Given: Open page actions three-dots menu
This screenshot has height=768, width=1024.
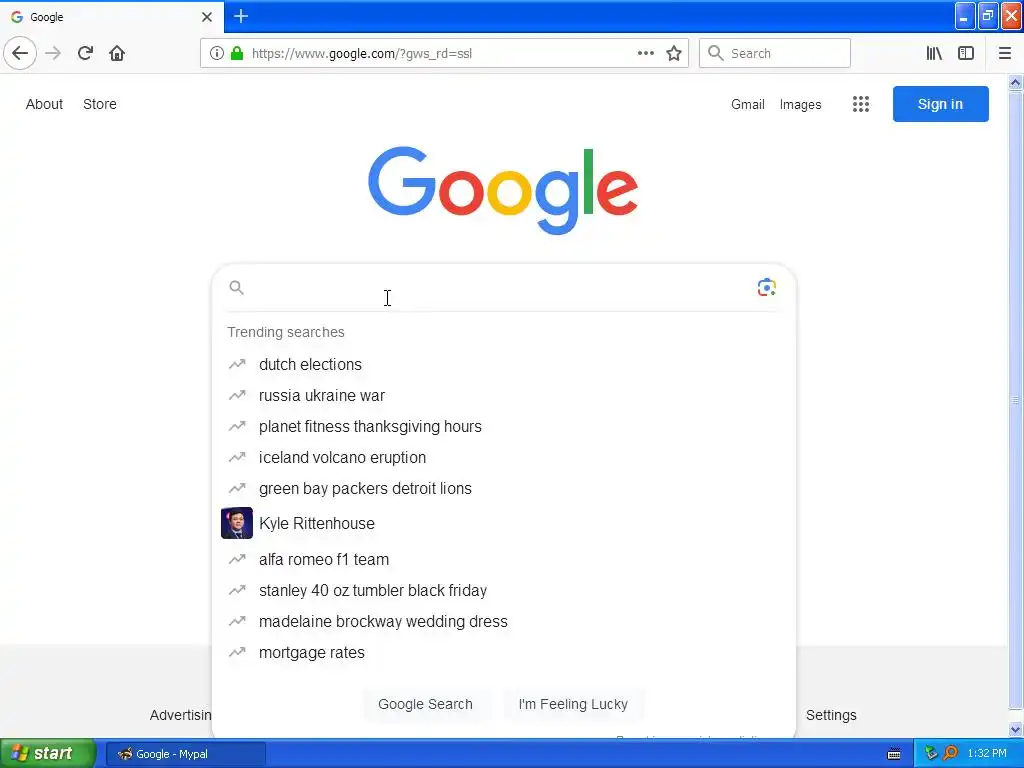Looking at the screenshot, I should click(645, 53).
